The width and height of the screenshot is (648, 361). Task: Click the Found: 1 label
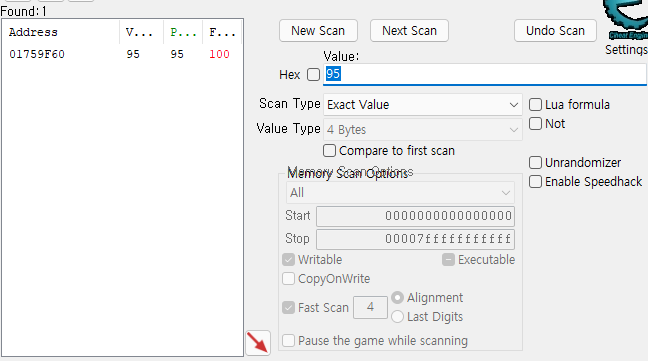click(24, 11)
